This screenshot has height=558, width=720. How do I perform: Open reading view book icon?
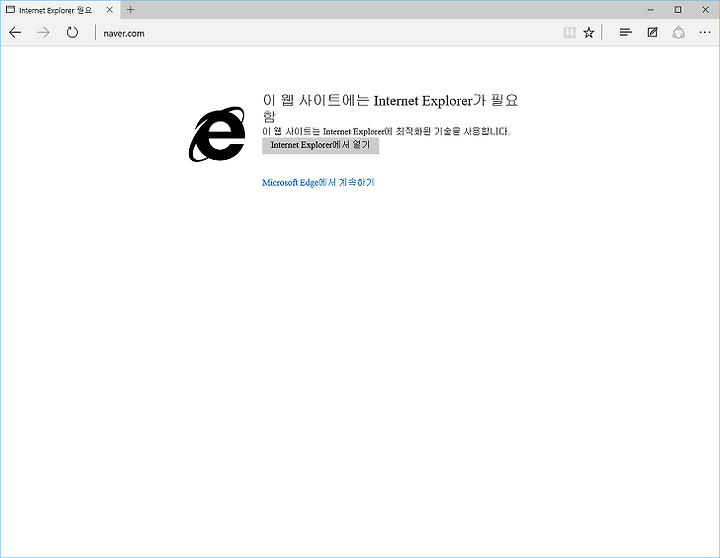(569, 33)
